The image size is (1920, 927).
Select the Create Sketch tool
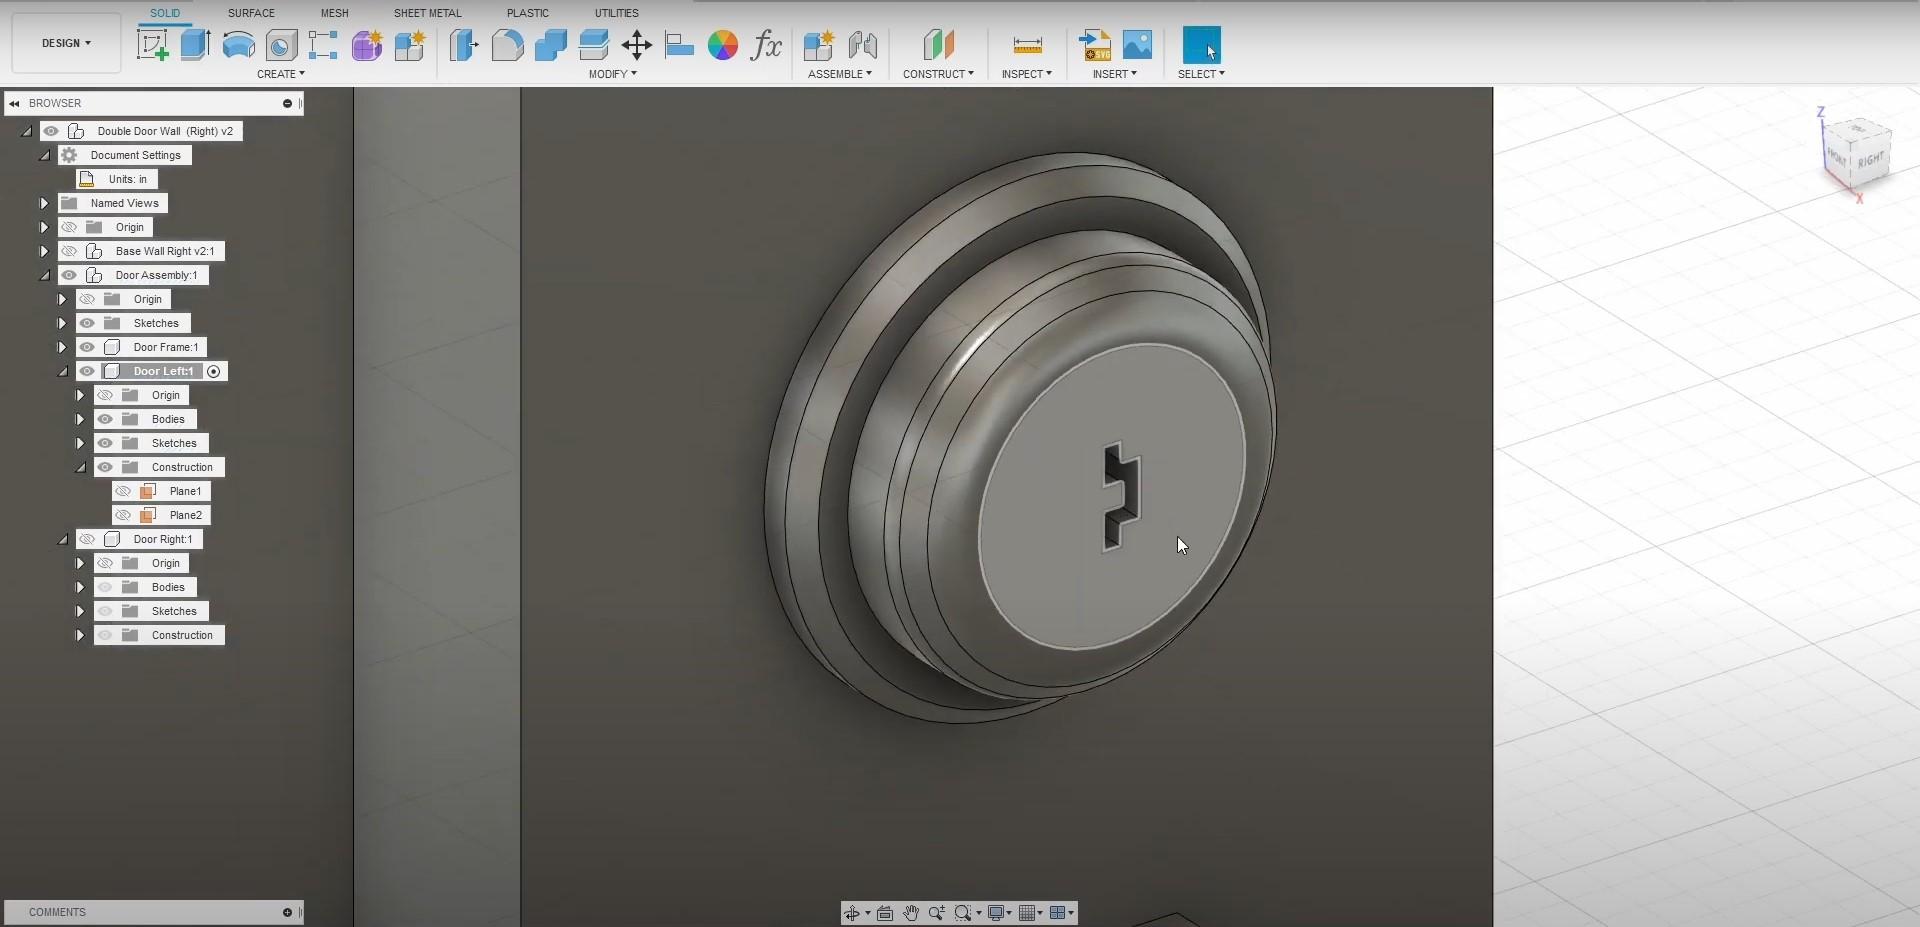pyautogui.click(x=152, y=45)
